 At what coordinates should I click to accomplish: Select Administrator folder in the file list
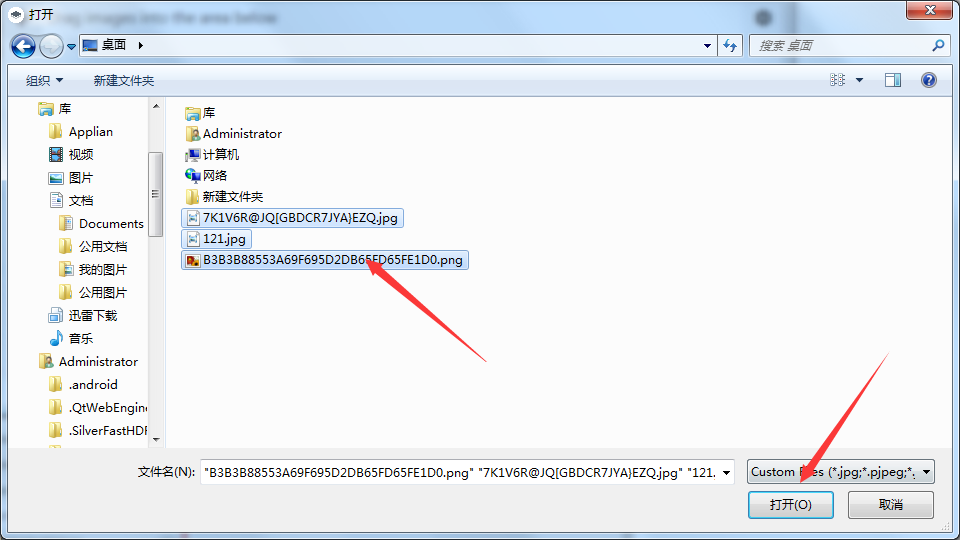coord(233,134)
